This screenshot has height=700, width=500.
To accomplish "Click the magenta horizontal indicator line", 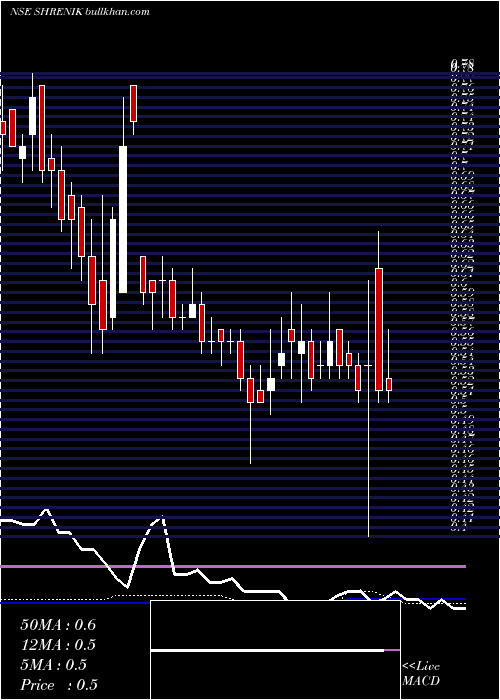I will pos(233,566).
